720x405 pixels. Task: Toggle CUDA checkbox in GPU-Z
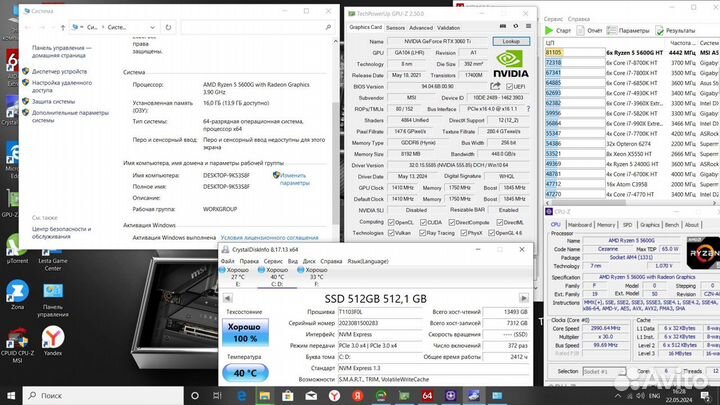coord(423,222)
